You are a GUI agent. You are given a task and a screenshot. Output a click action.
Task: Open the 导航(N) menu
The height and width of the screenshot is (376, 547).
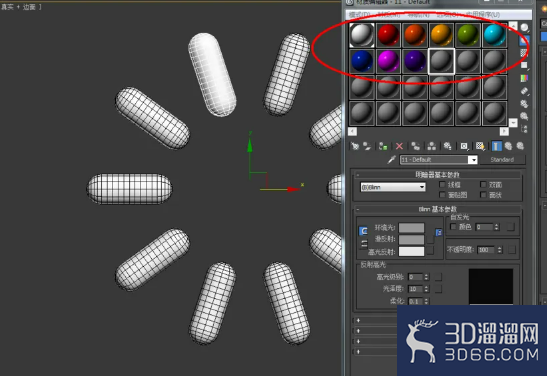click(x=419, y=15)
